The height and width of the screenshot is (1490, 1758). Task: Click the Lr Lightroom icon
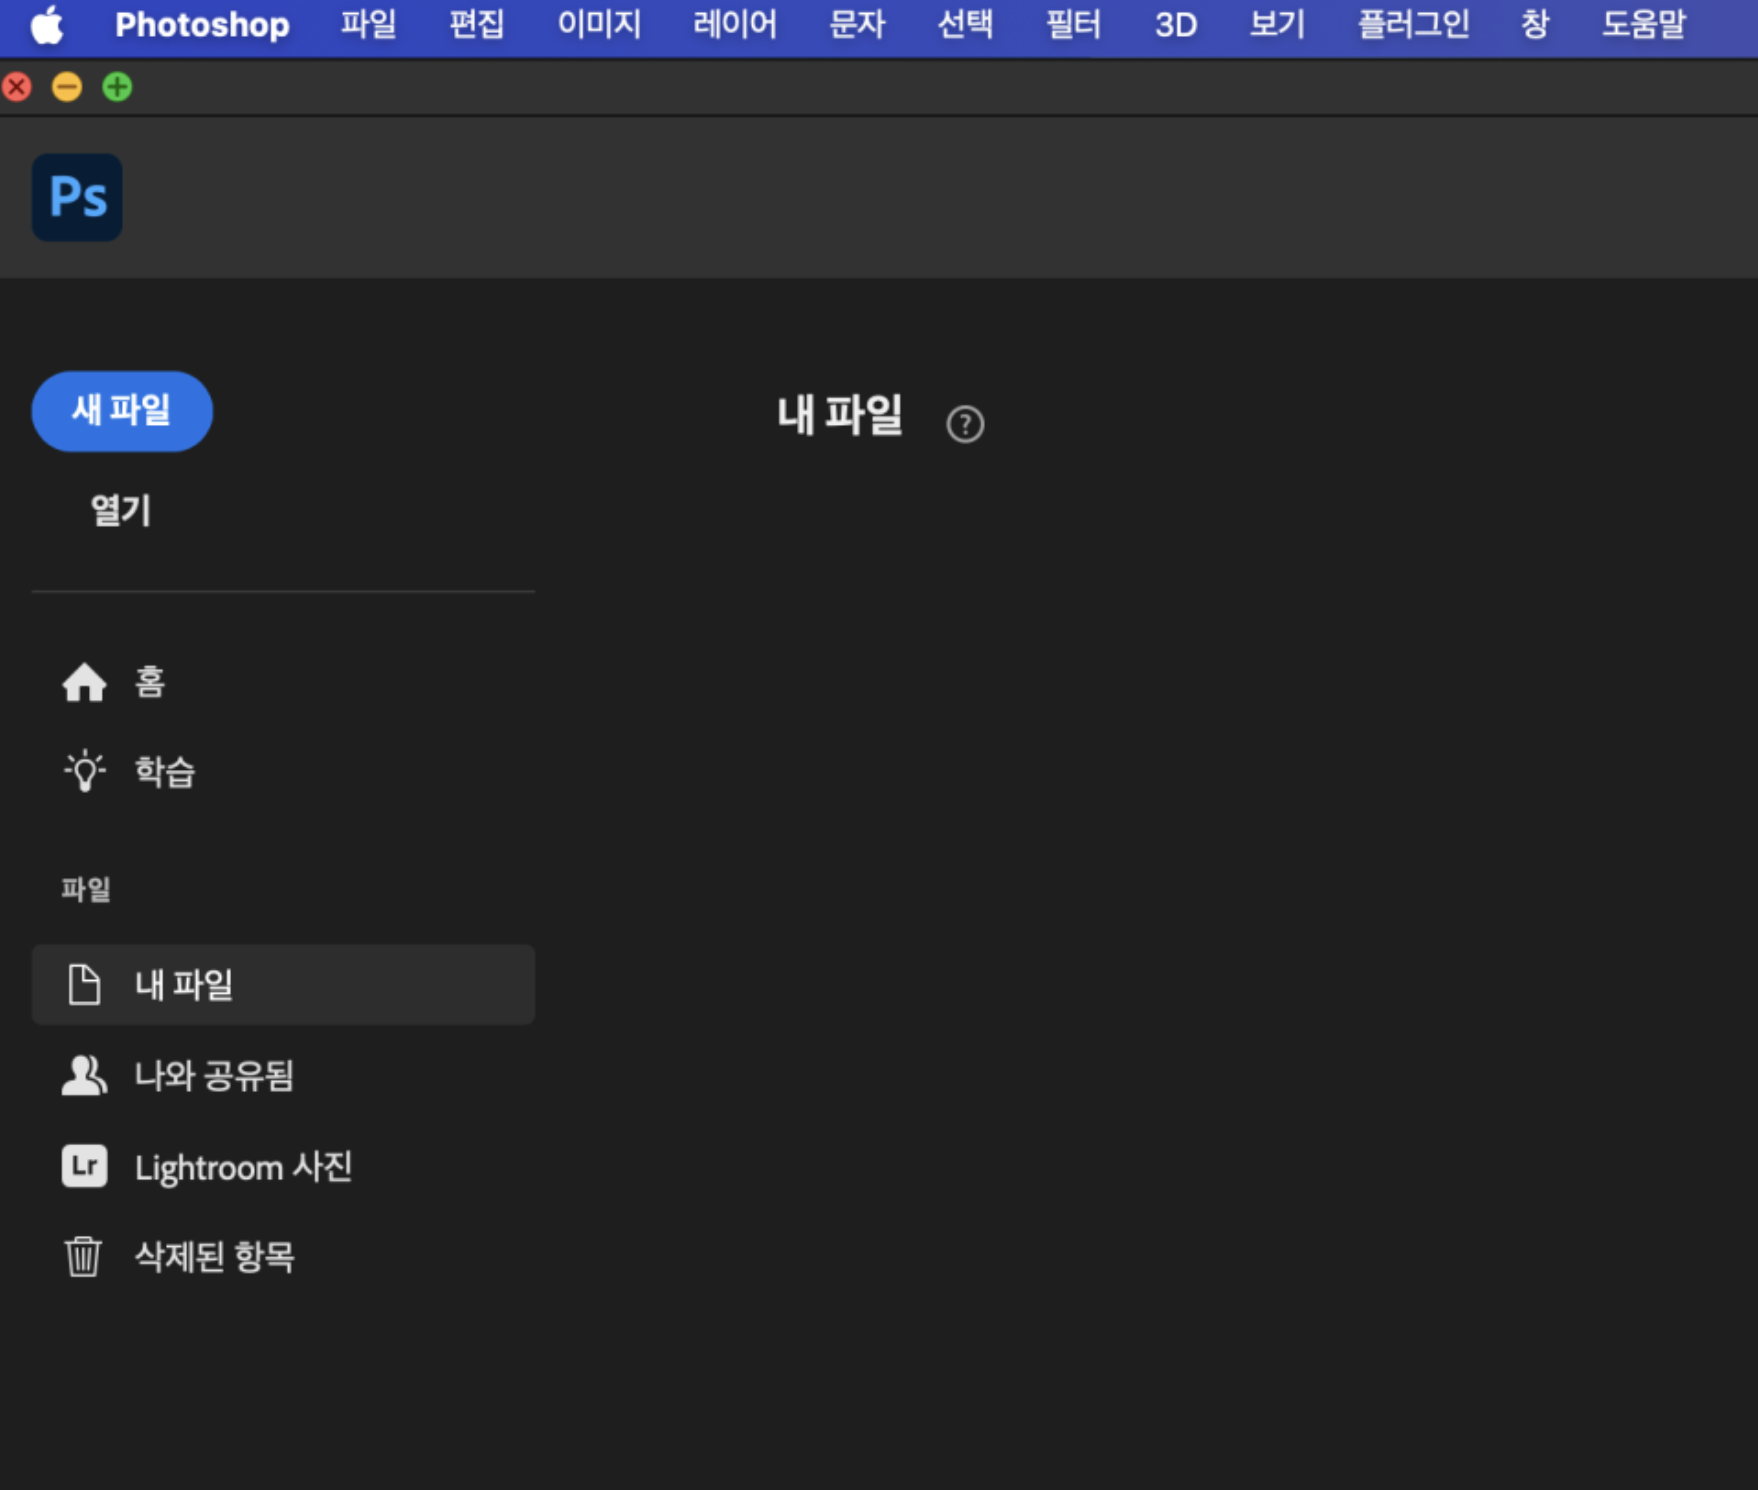[84, 1166]
